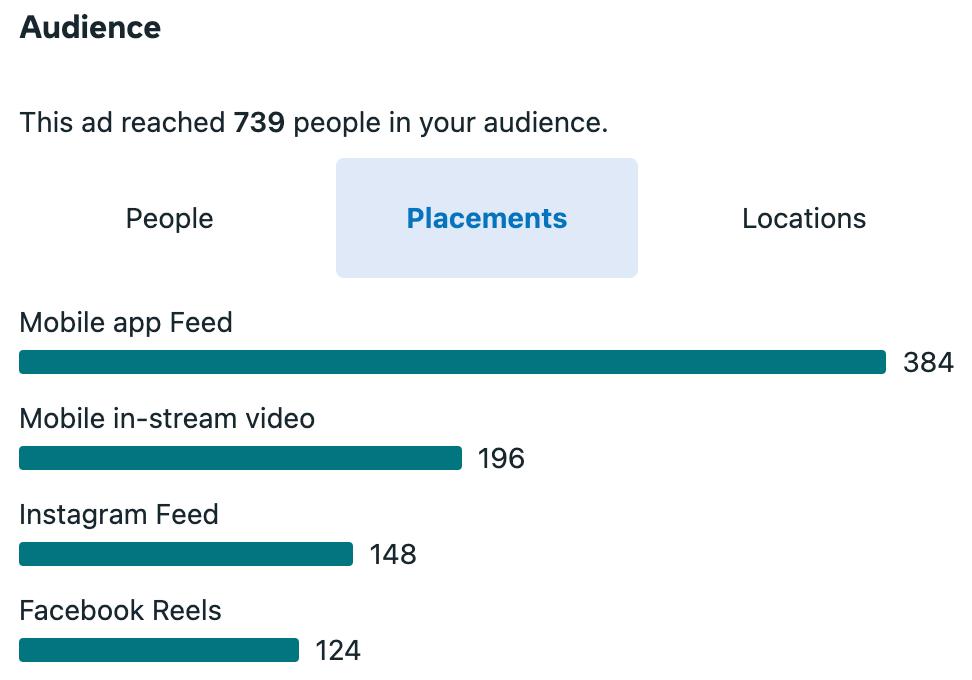Click the 196 in-stream video count
The image size is (972, 680).
pos(501,458)
